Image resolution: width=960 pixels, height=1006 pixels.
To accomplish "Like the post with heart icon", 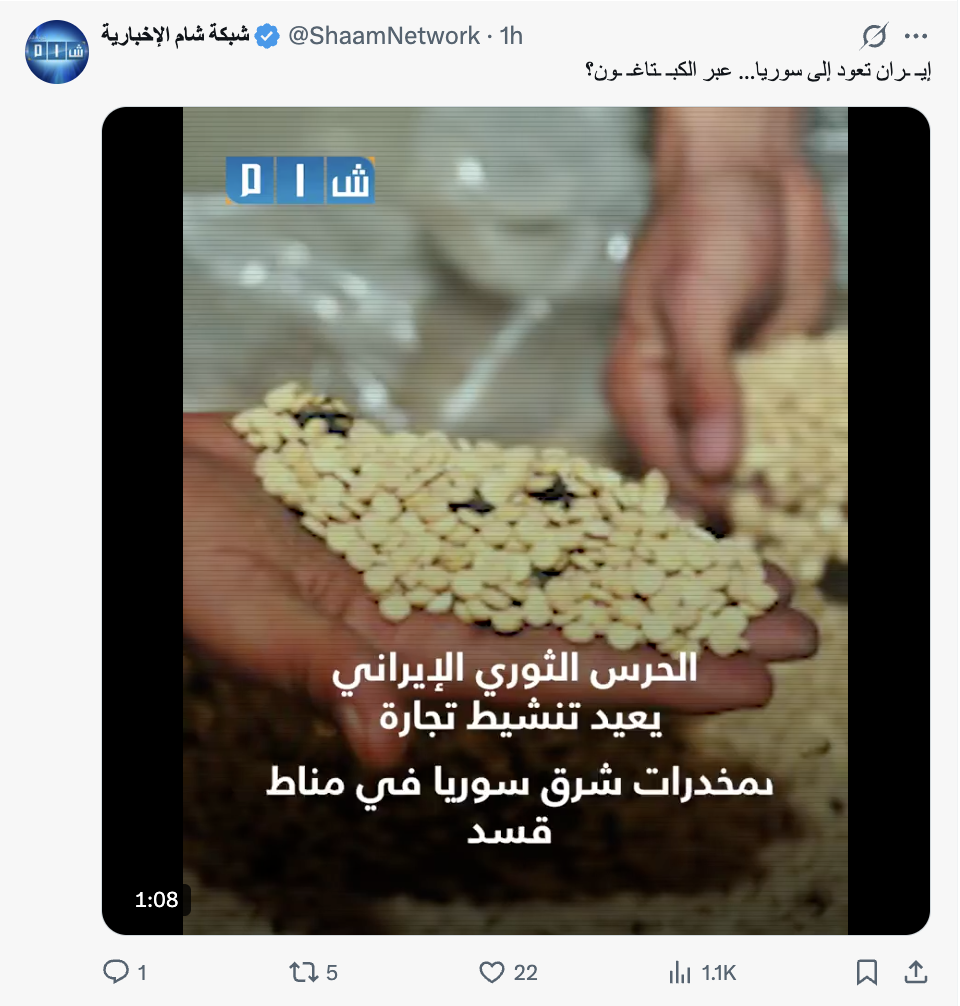I will [x=492, y=972].
